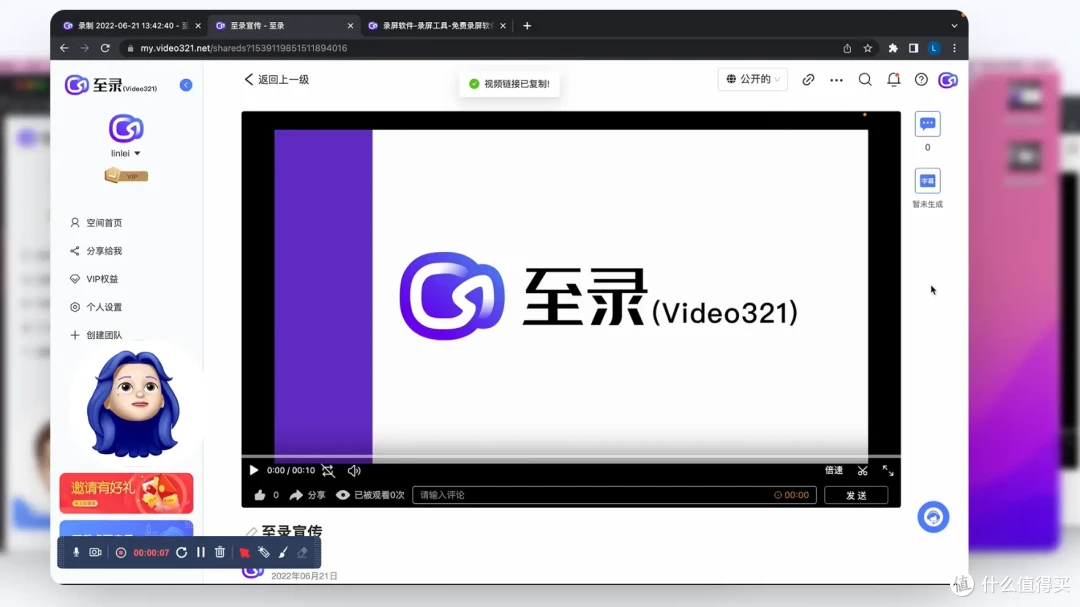The width and height of the screenshot is (1080, 607).
Task: Select the eraser tool in recording toolbar
Action: pos(302,553)
